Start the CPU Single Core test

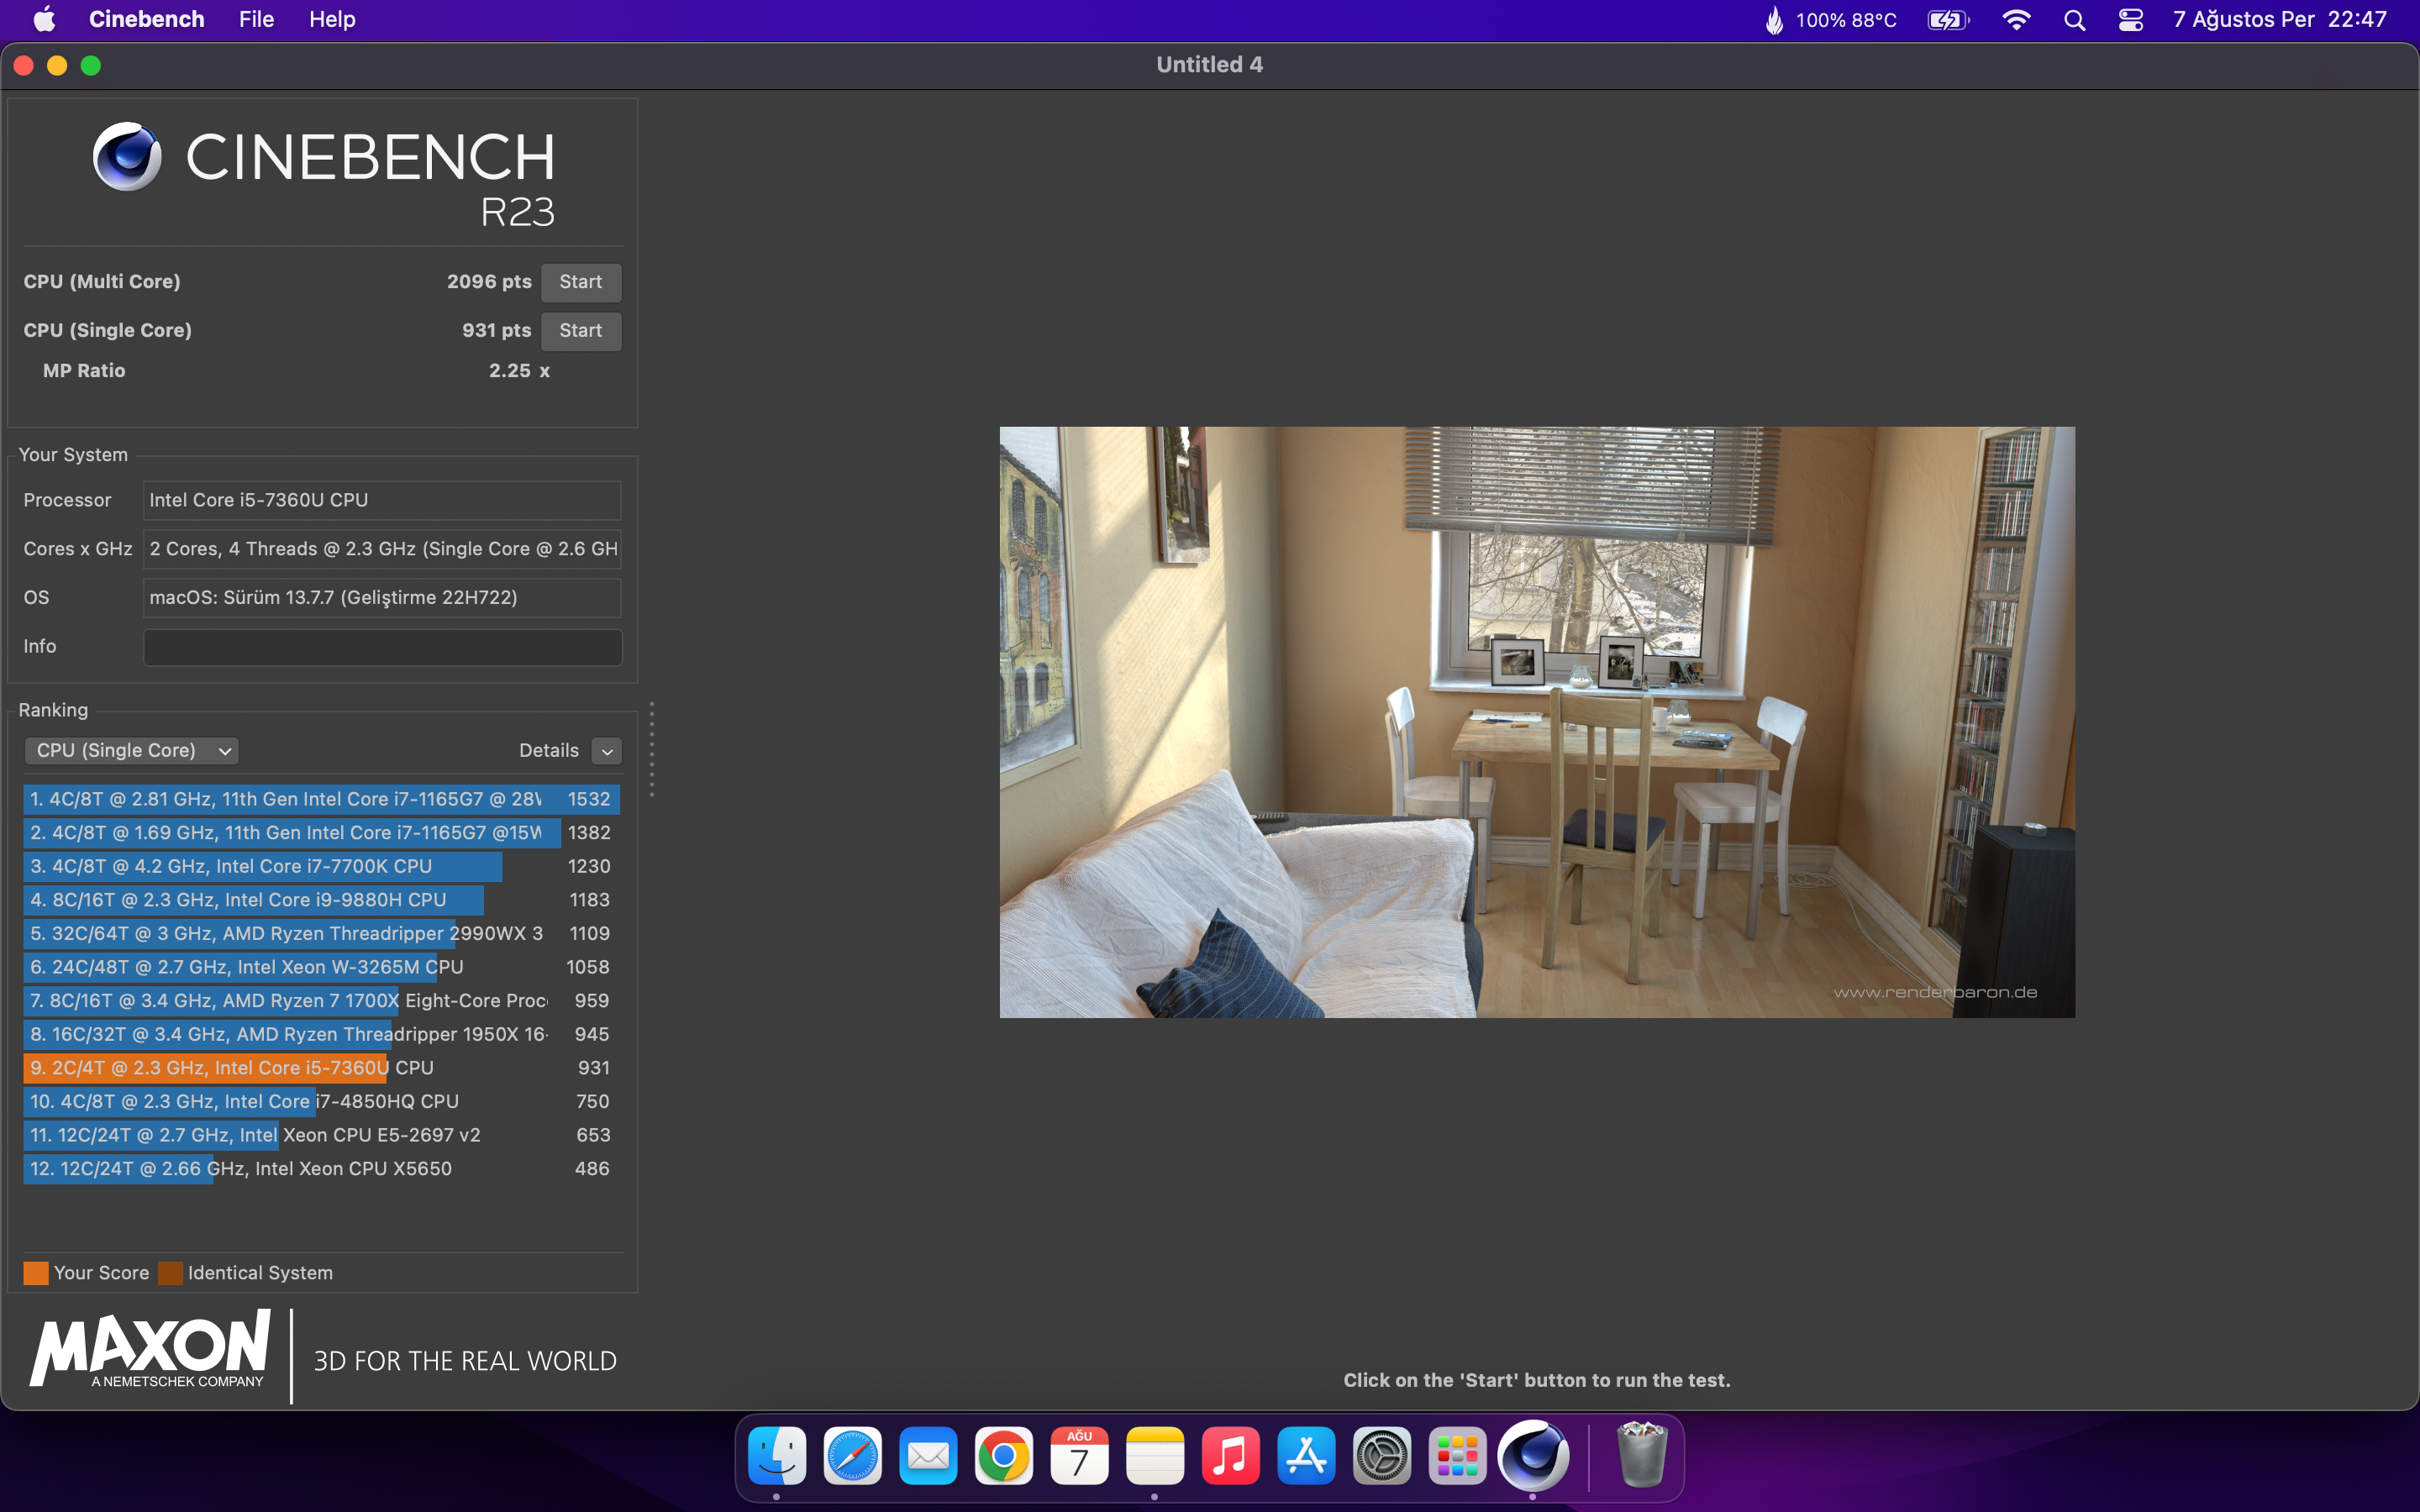point(580,331)
